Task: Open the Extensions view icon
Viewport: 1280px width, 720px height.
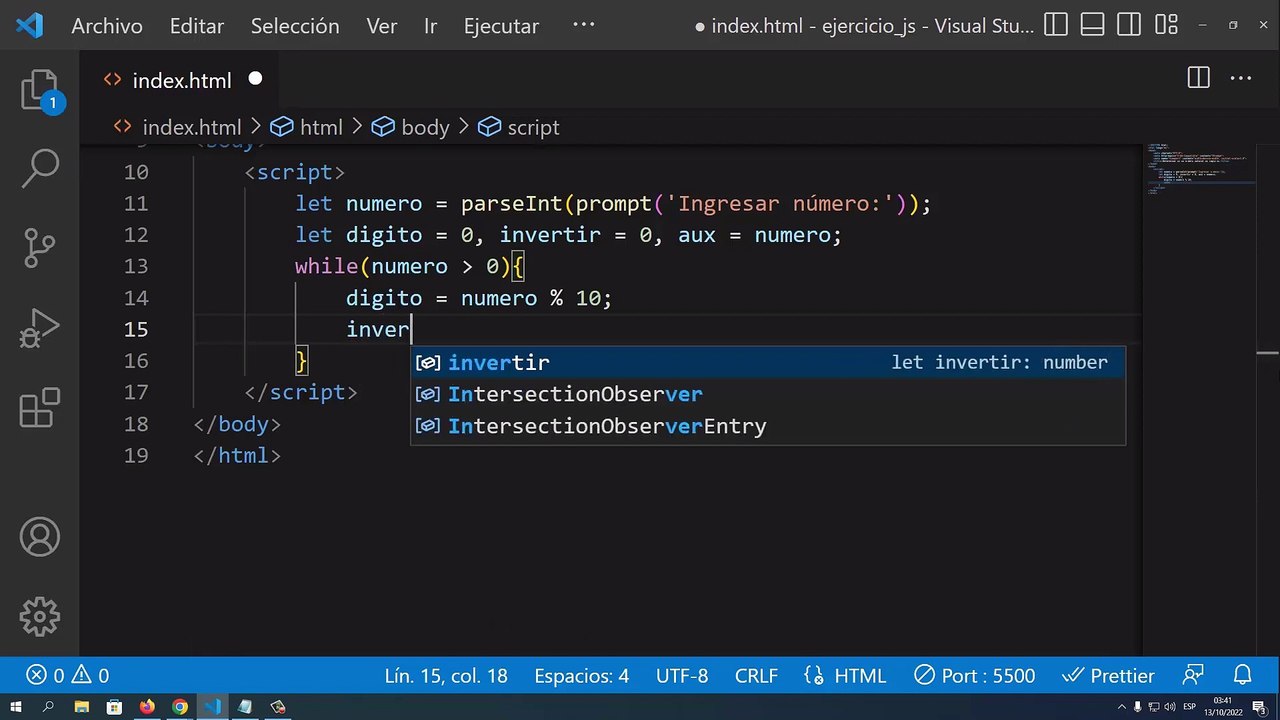Action: click(x=40, y=406)
